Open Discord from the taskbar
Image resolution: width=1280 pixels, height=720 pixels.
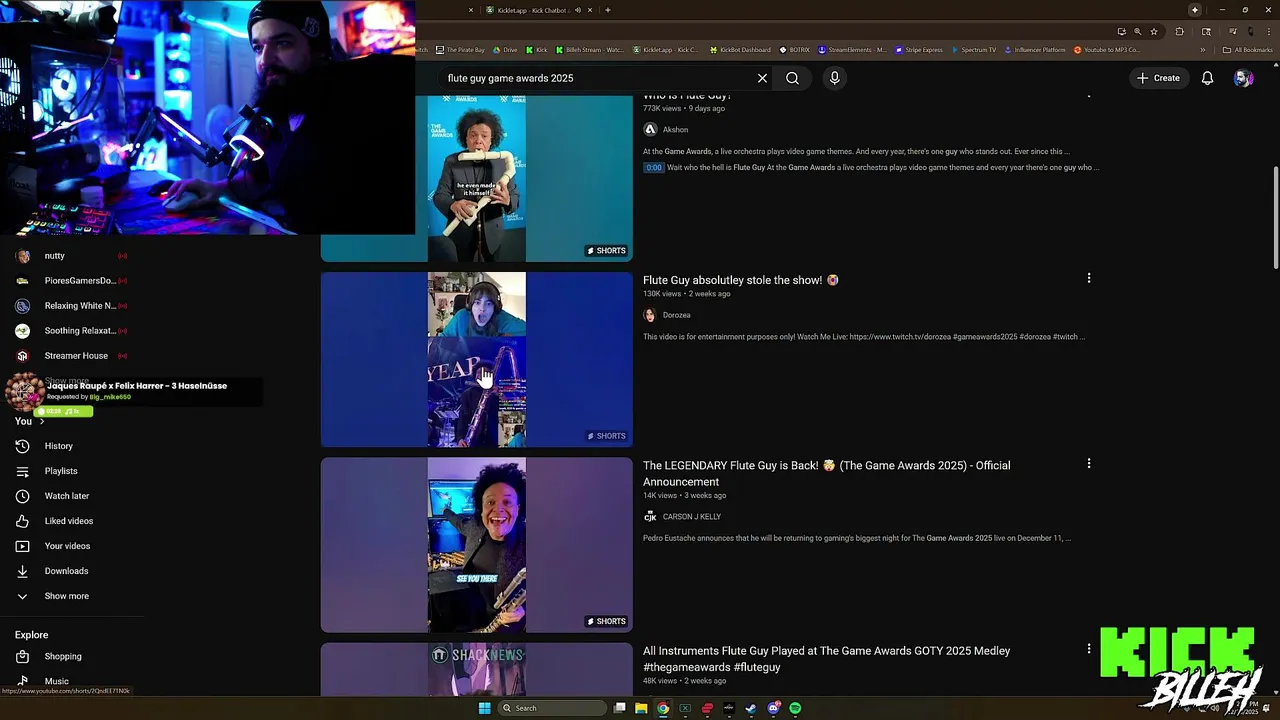773,708
